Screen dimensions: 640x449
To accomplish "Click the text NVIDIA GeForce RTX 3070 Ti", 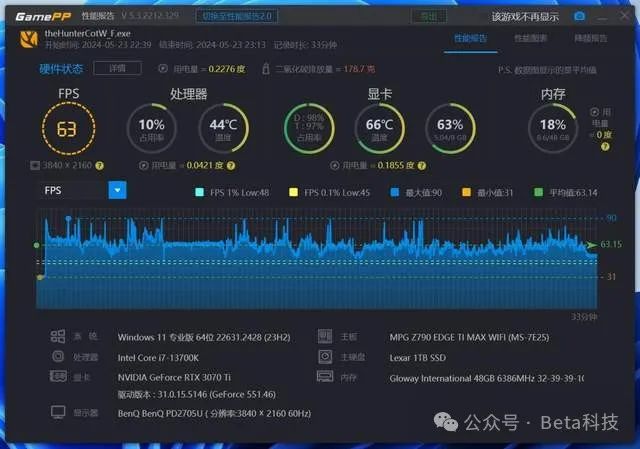I will tap(174, 378).
